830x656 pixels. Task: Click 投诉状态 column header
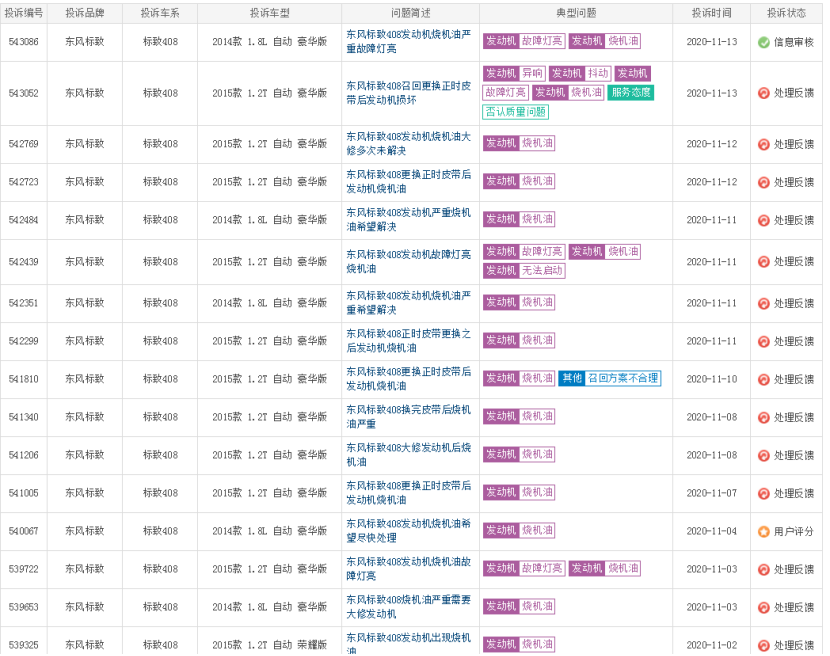787,13
